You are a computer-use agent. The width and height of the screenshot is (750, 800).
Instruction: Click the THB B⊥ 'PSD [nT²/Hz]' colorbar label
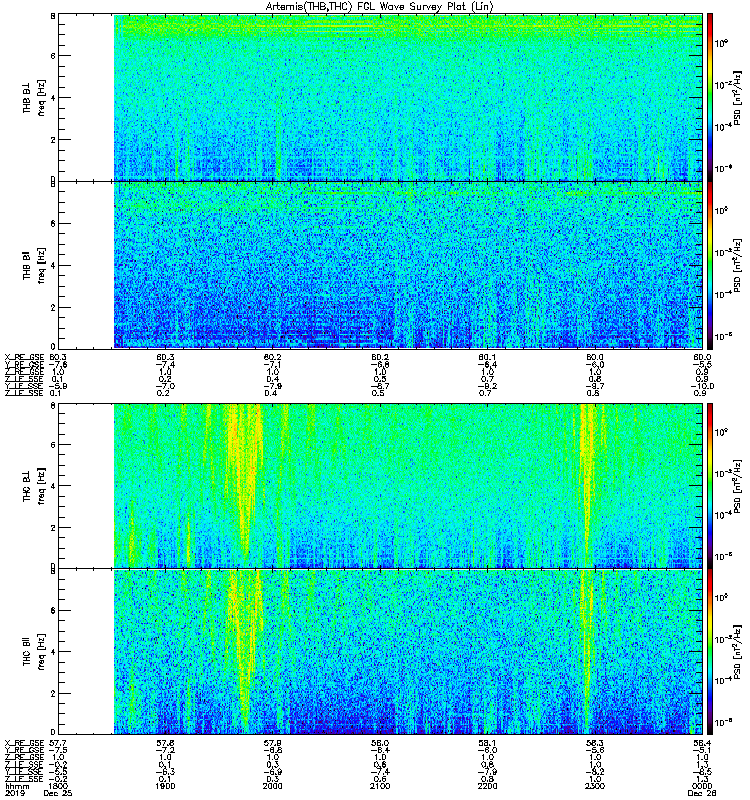point(737,97)
